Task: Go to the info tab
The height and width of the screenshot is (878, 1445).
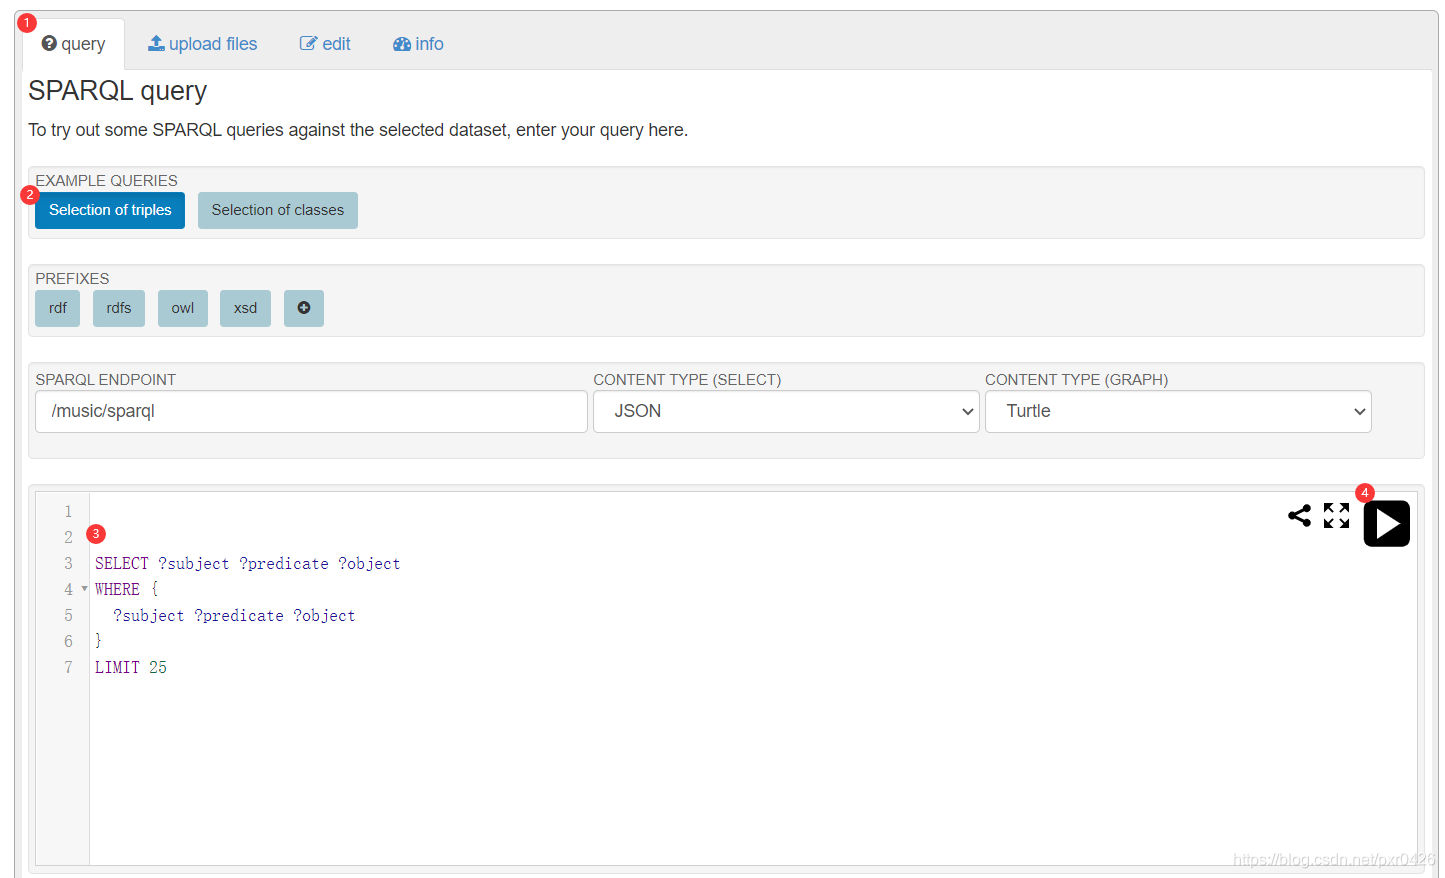Action: 418,44
